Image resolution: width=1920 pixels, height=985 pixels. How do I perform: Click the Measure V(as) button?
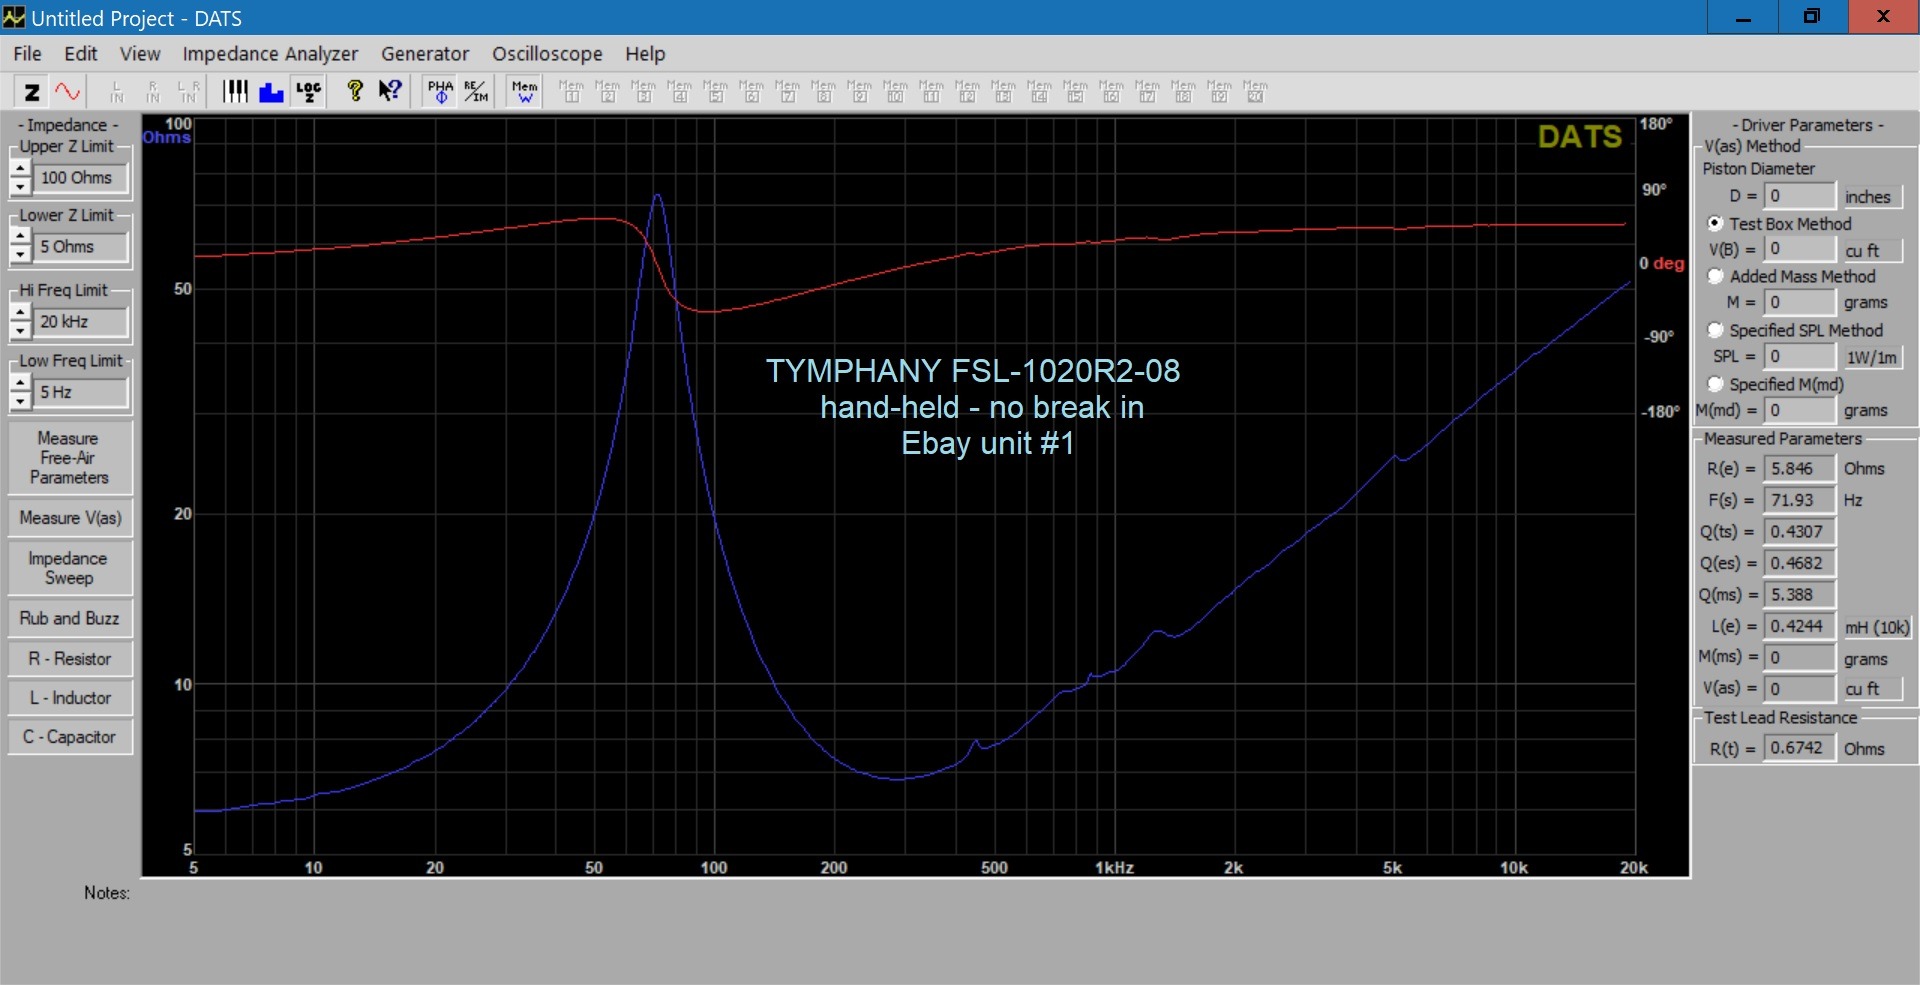(69, 518)
